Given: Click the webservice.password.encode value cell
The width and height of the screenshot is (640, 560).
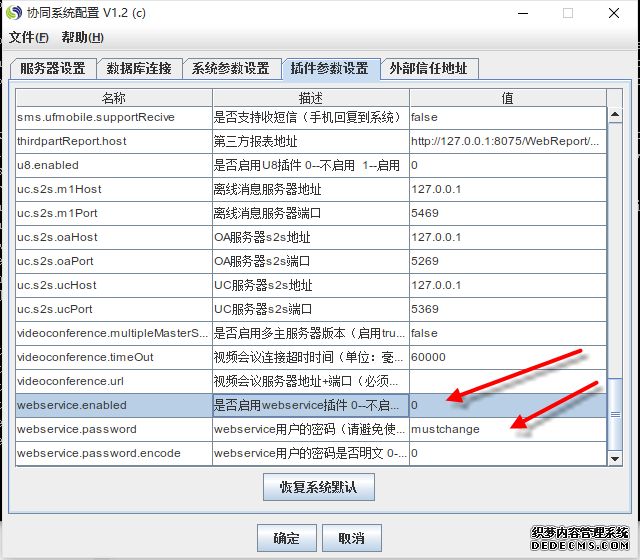Looking at the screenshot, I should click(x=508, y=453).
